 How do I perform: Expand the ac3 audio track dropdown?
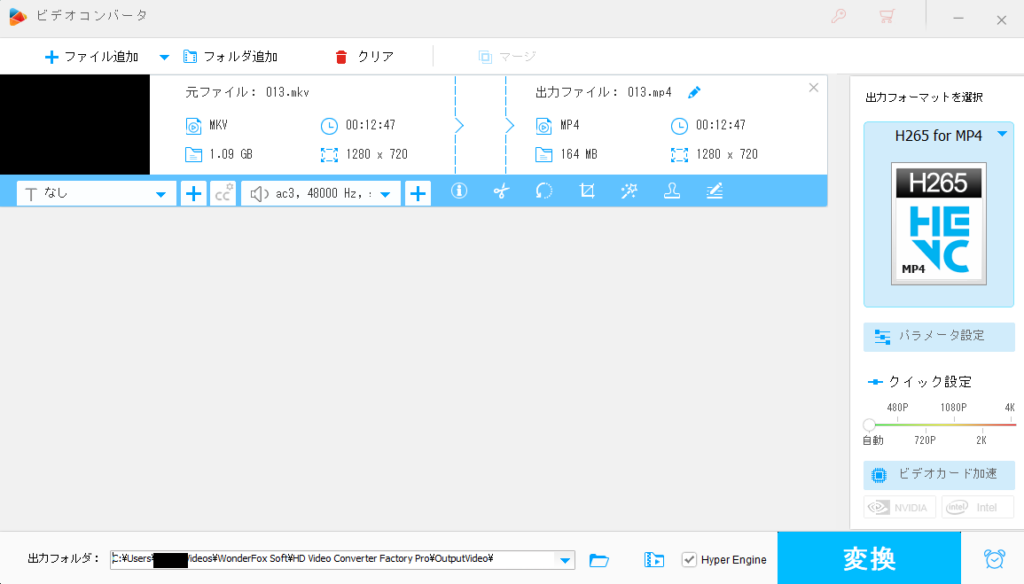pos(385,194)
